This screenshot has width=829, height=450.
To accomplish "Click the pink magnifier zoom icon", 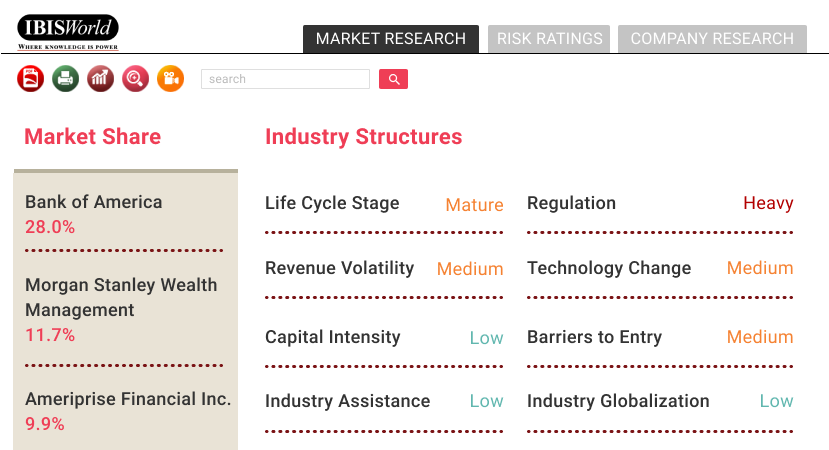I will point(136,78).
